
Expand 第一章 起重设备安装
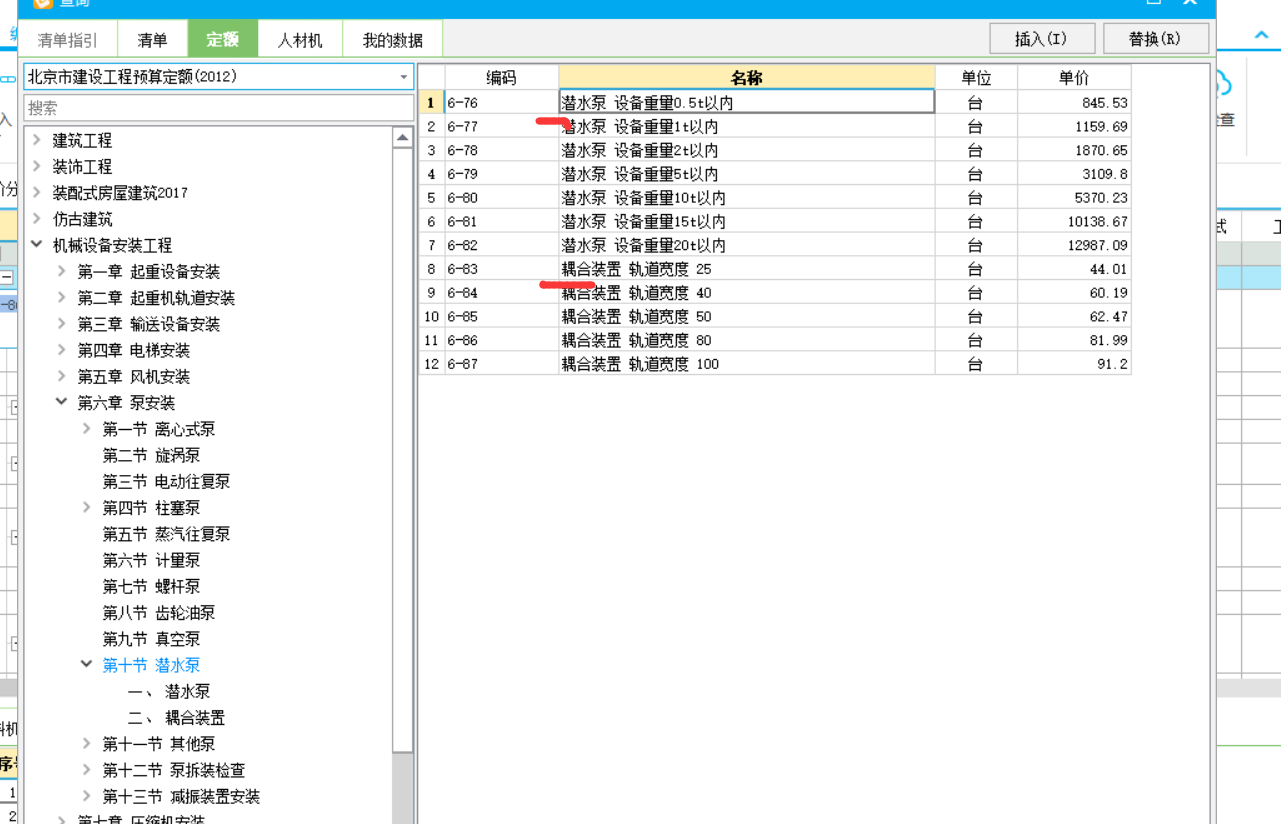[62, 271]
